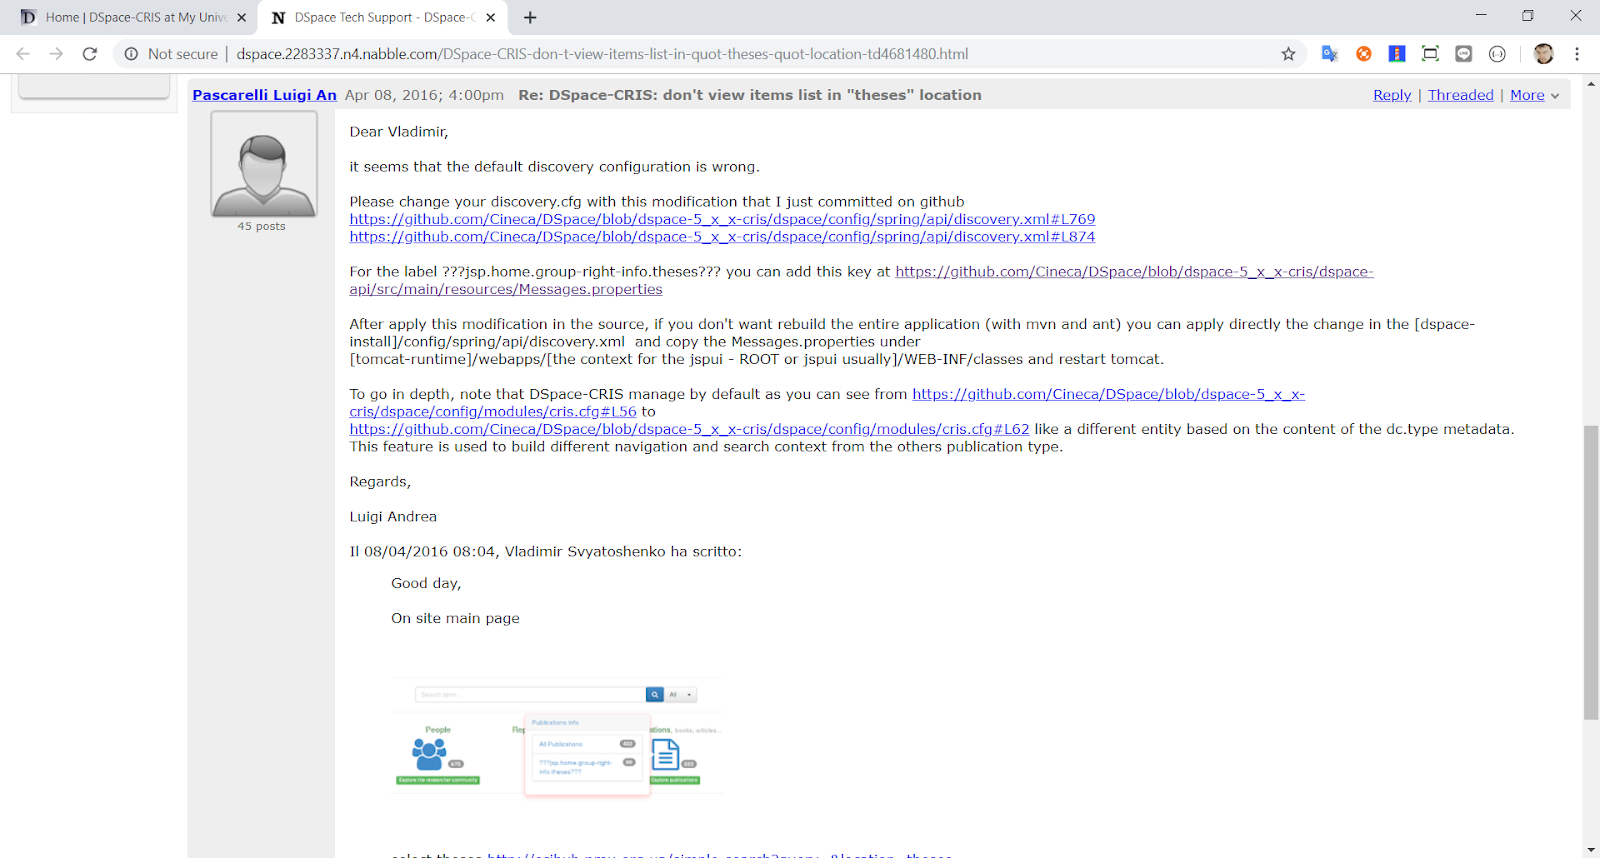Open Chrome profile avatar
Viewport: 1600px width, 858px height.
pos(1544,54)
